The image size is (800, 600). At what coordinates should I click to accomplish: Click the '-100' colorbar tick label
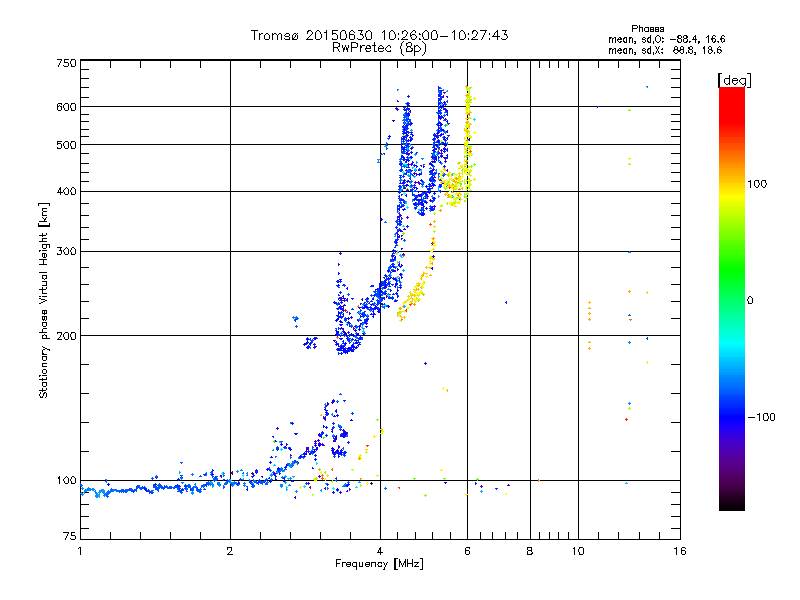point(761,417)
